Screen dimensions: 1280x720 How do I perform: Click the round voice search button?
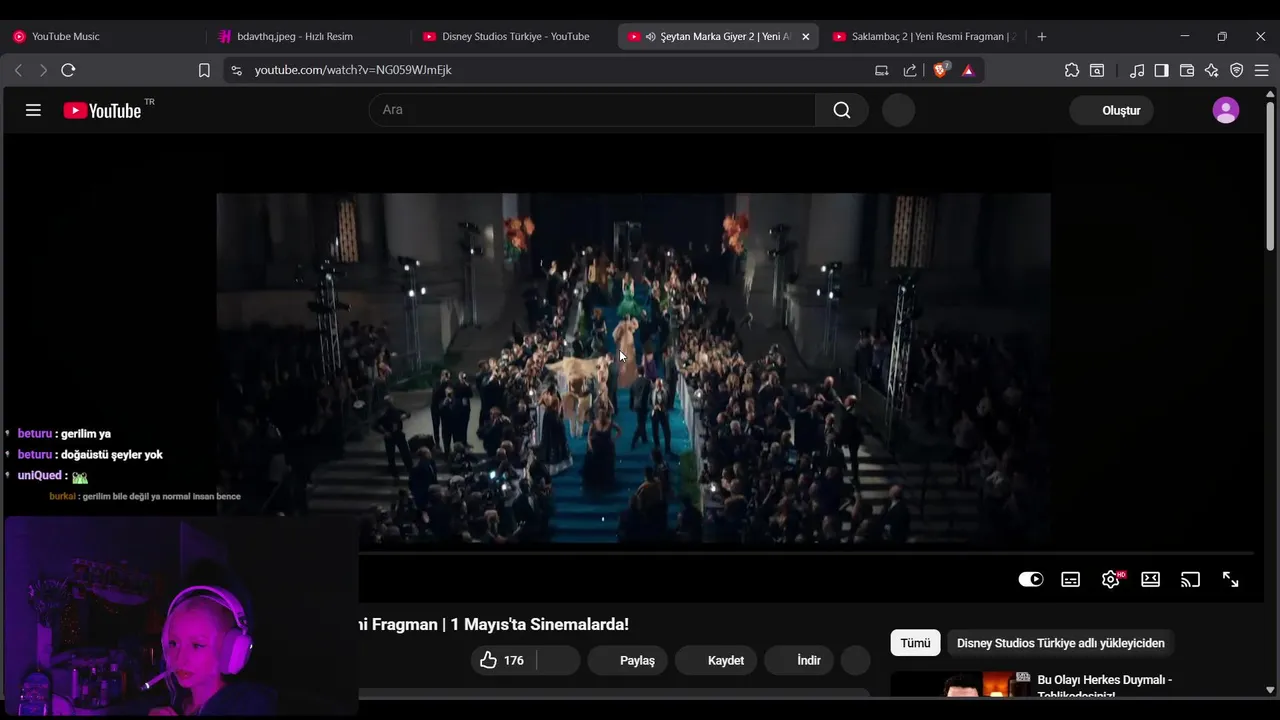[898, 110]
